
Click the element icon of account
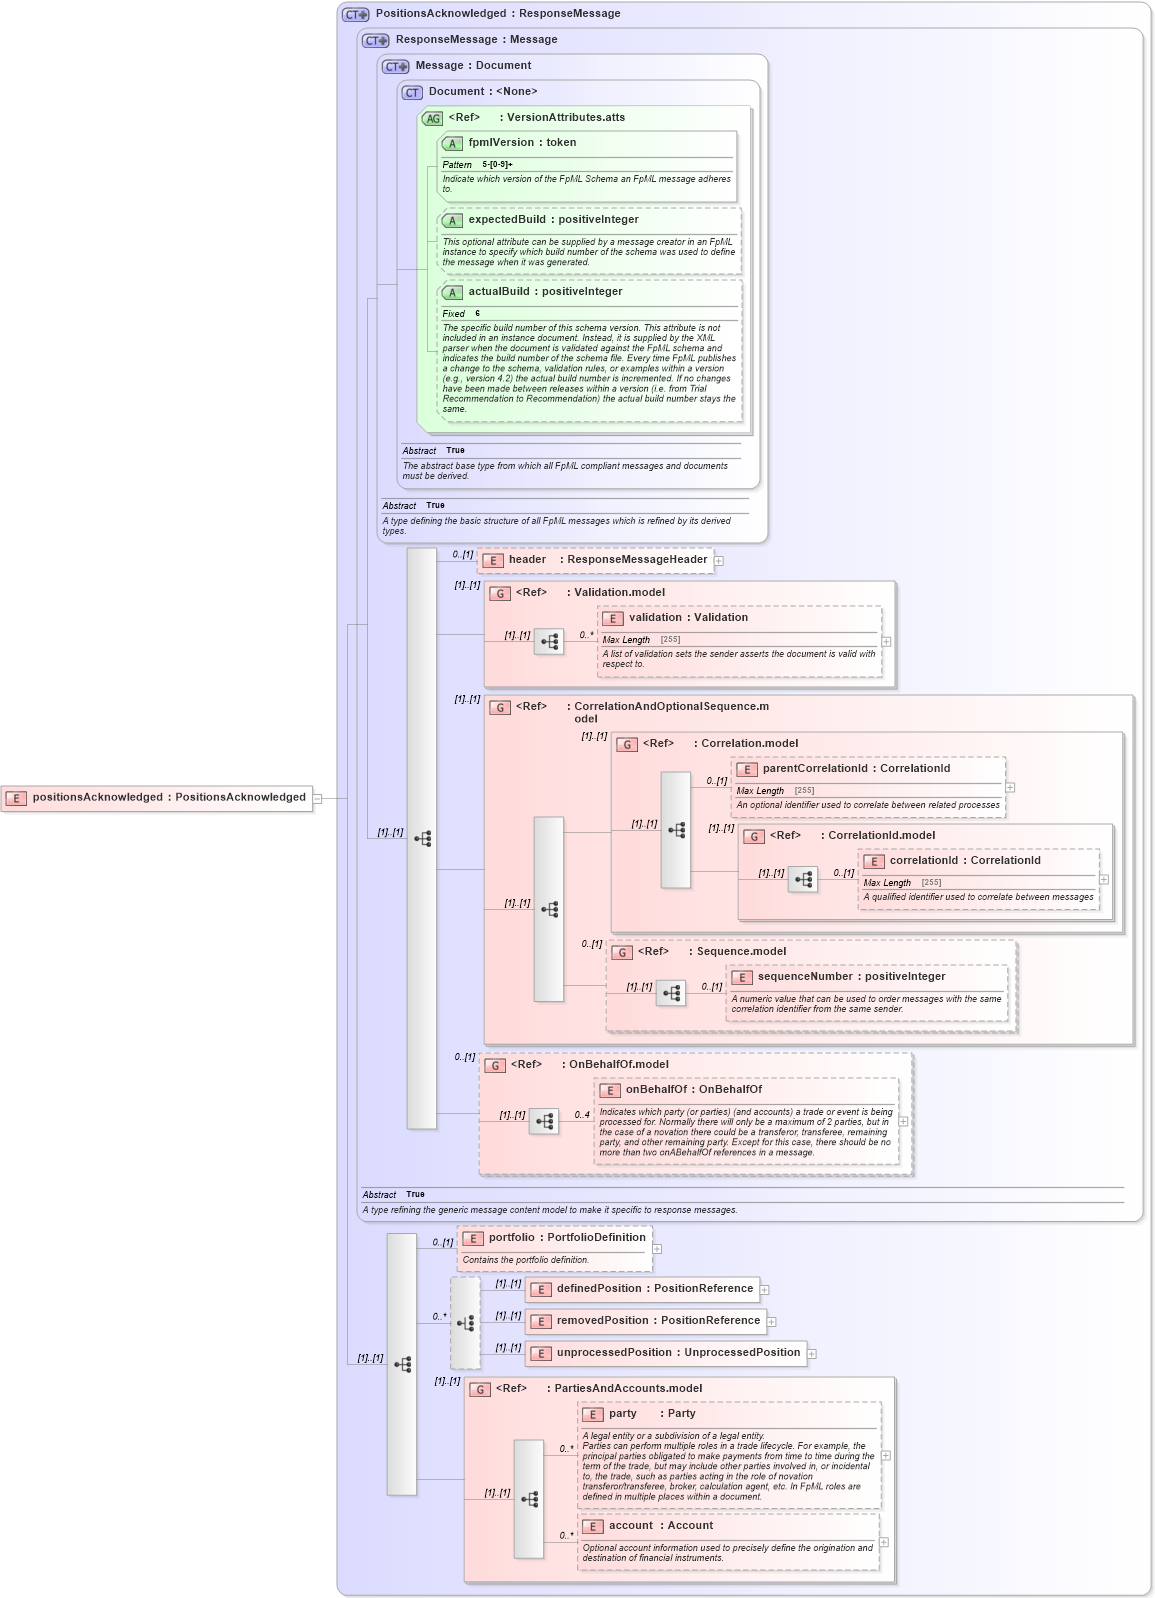tap(593, 1527)
